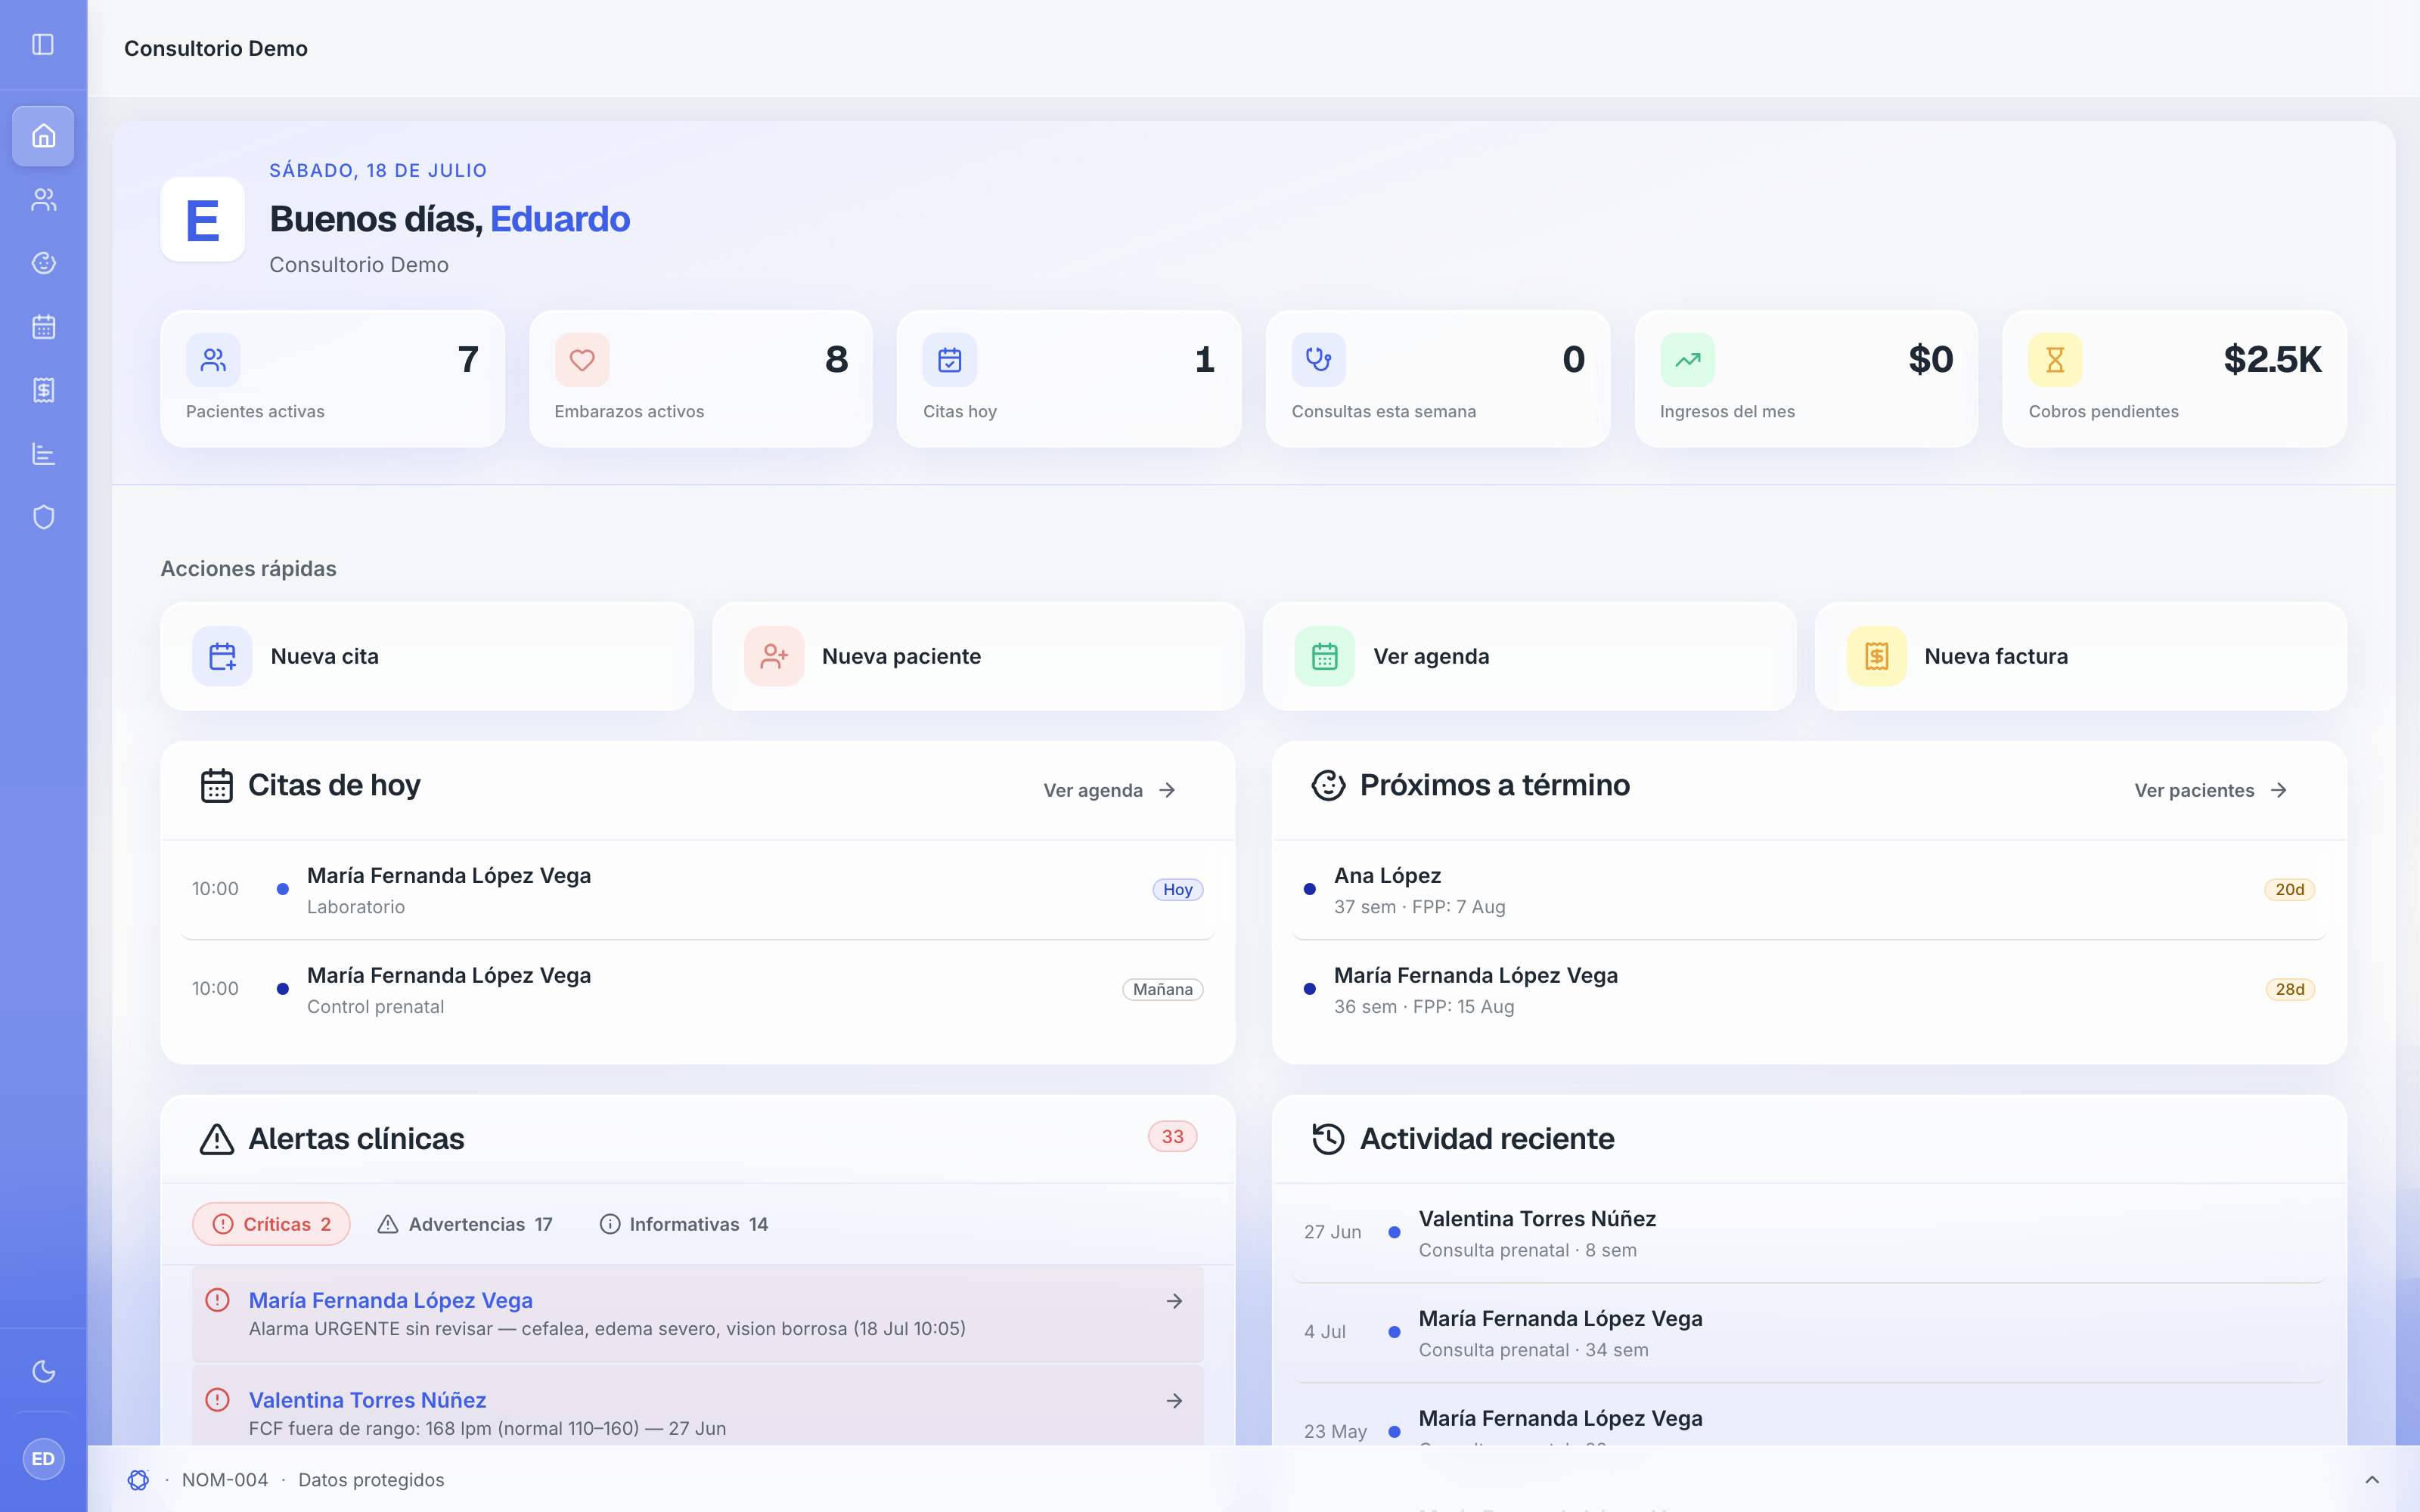This screenshot has width=2420, height=1512.
Task: Open the Laboratorio appointment row
Action: pos(697,890)
